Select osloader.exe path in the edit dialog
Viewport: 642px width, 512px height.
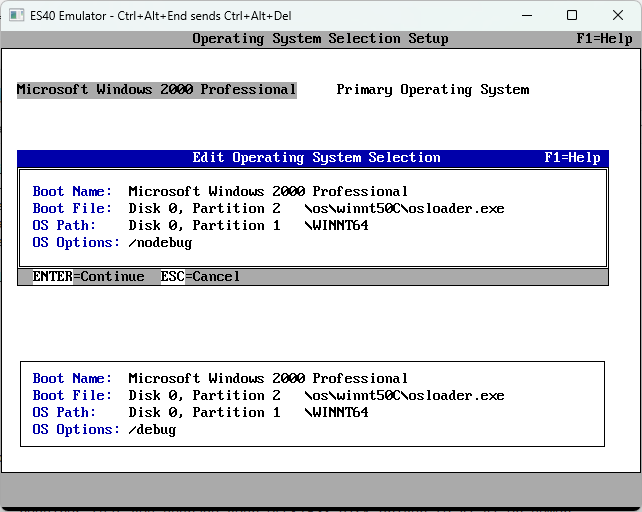click(405, 208)
